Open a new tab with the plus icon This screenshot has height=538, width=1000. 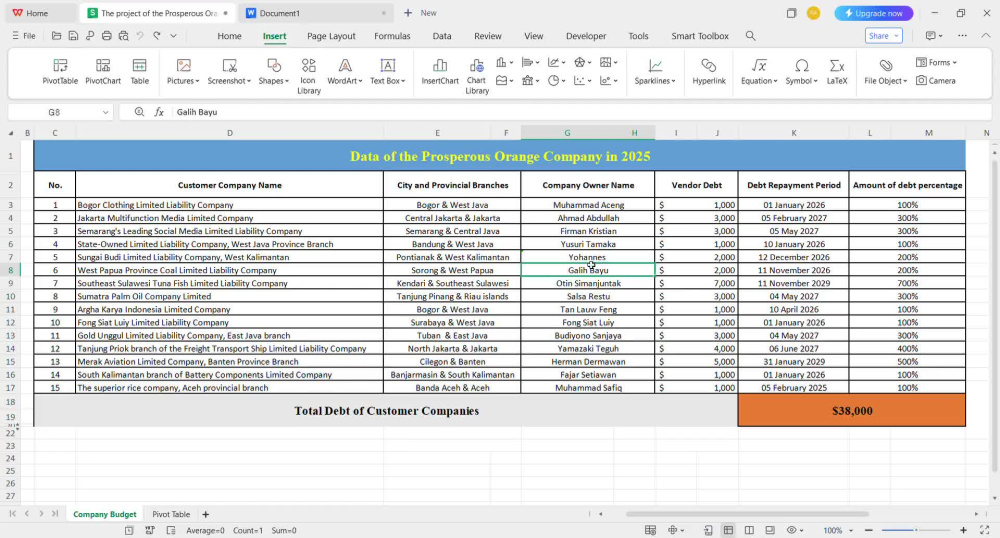pyautogui.click(x=408, y=13)
